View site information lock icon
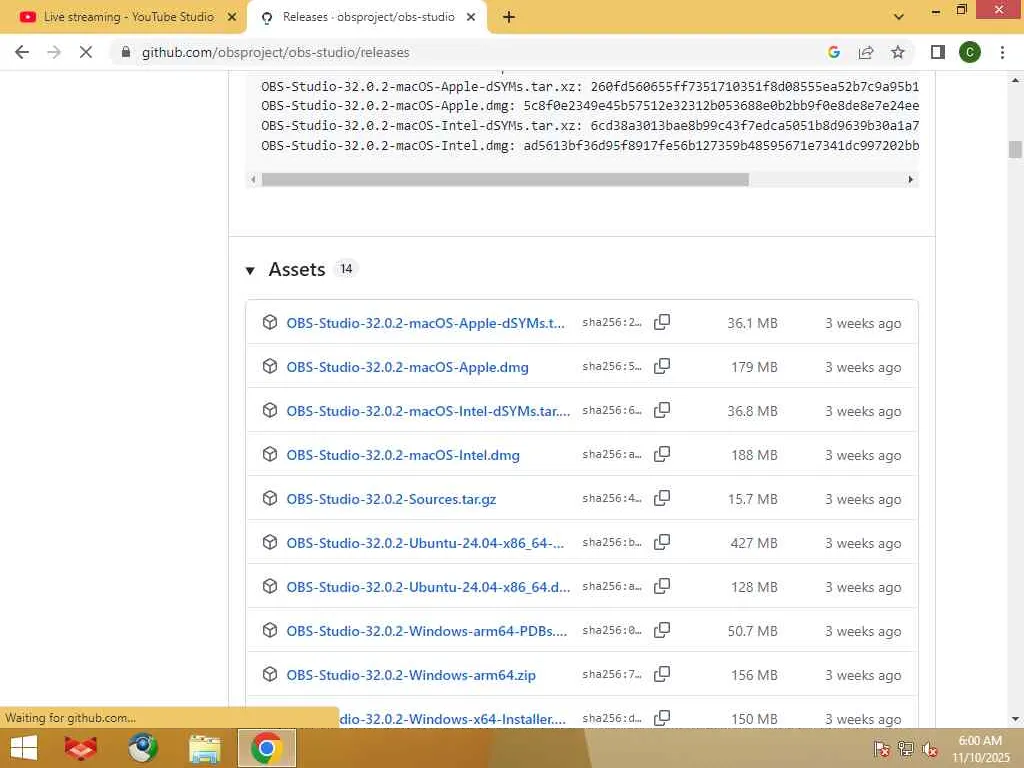Viewport: 1024px width, 768px height. (126, 52)
